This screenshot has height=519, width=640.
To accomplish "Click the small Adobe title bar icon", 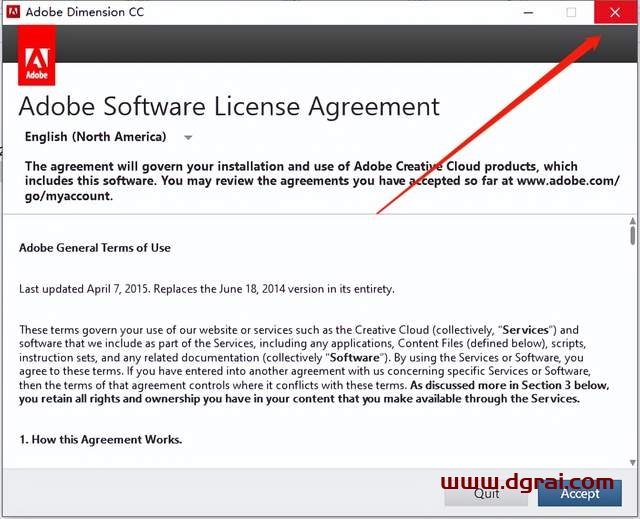I will click(13, 11).
